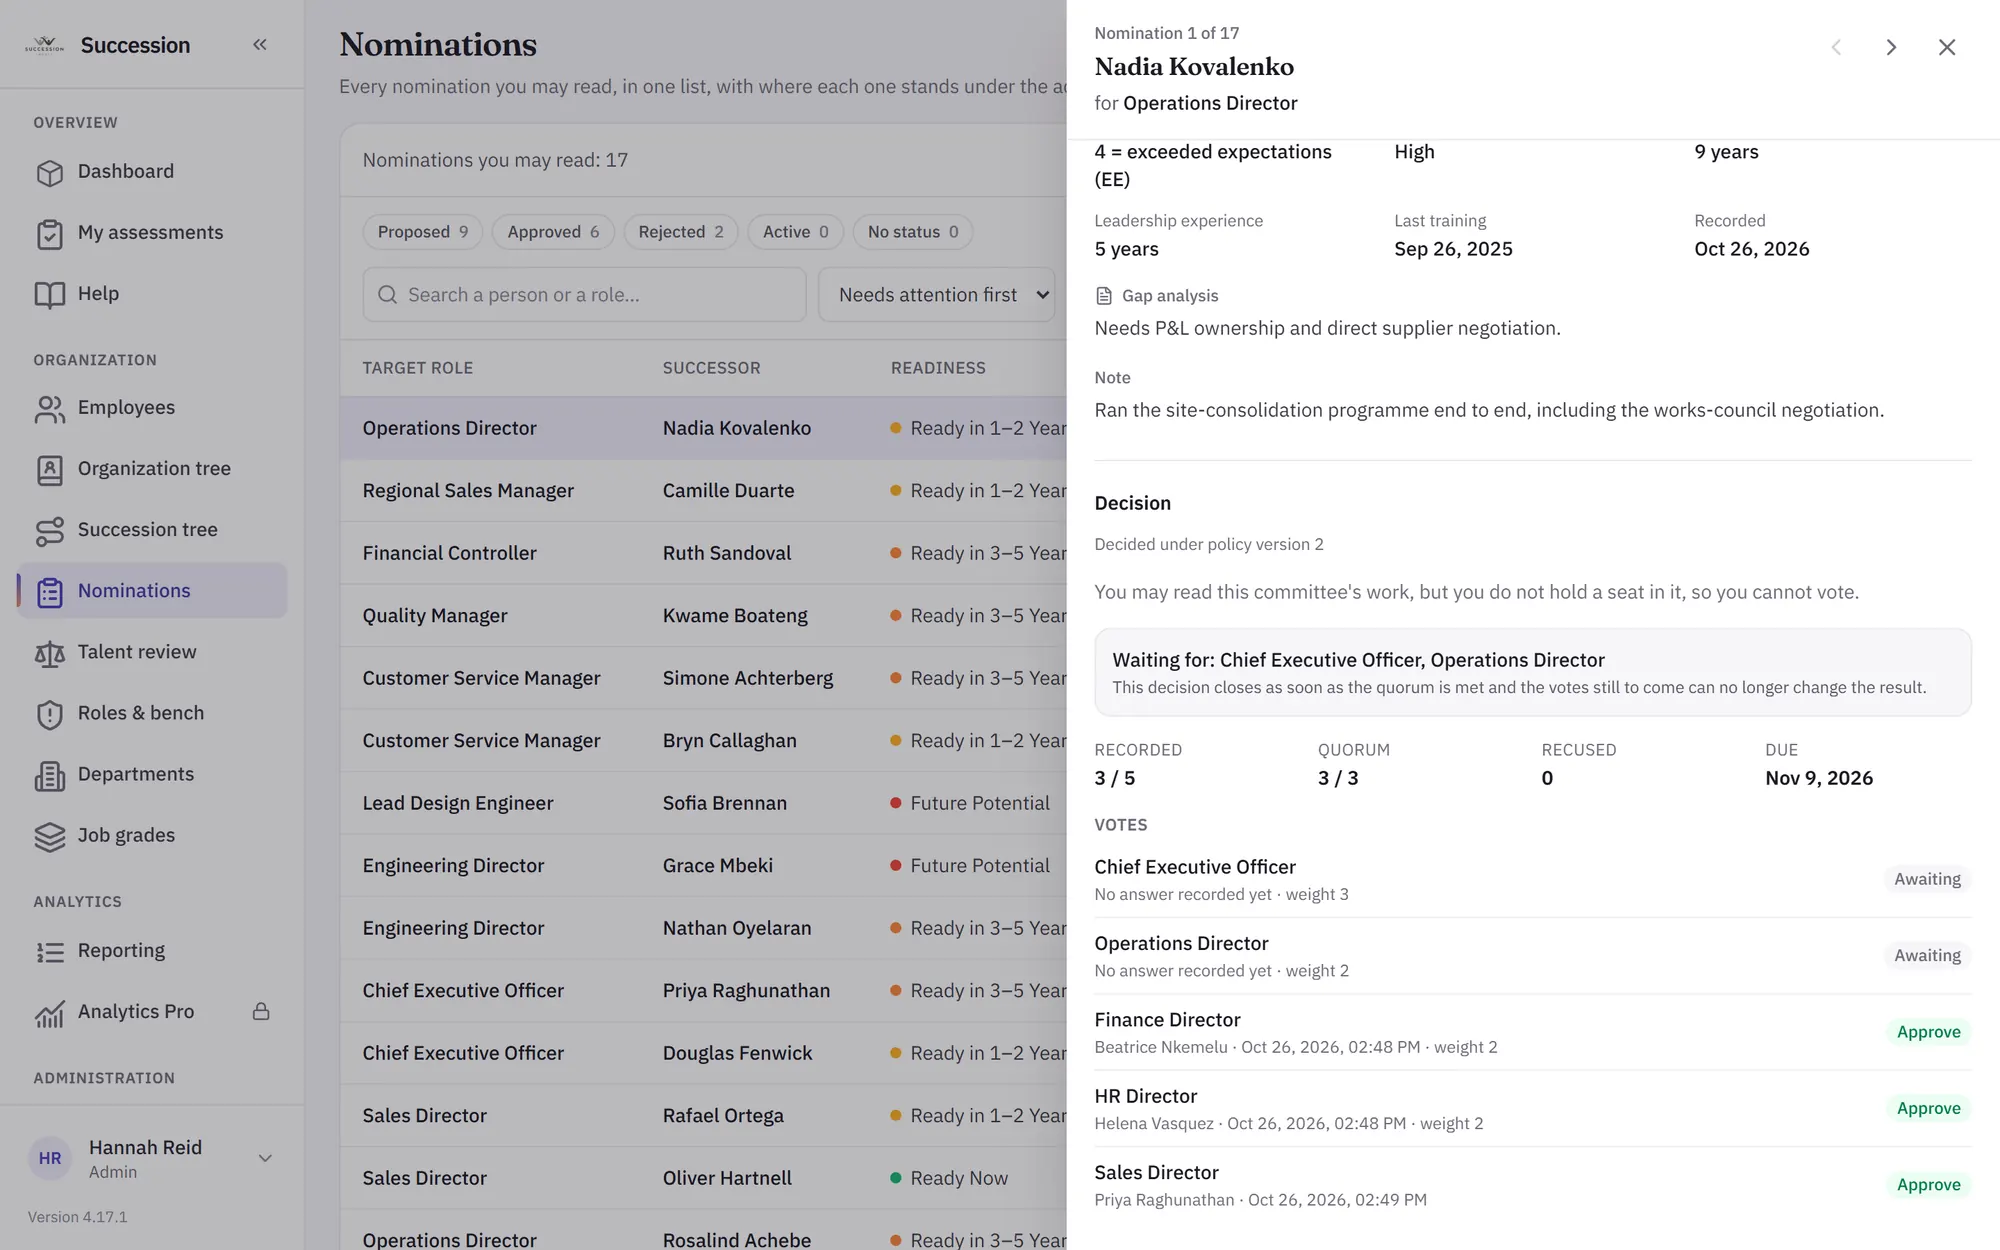This screenshot has width=2000, height=1250.
Task: Close the nomination detail panel
Action: 1947,47
